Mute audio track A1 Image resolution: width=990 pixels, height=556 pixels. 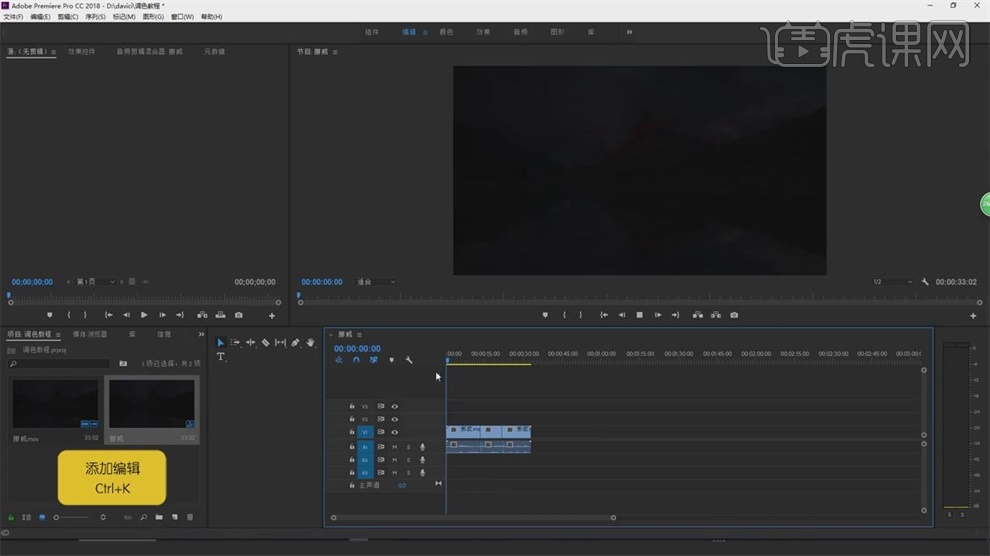[395, 447]
